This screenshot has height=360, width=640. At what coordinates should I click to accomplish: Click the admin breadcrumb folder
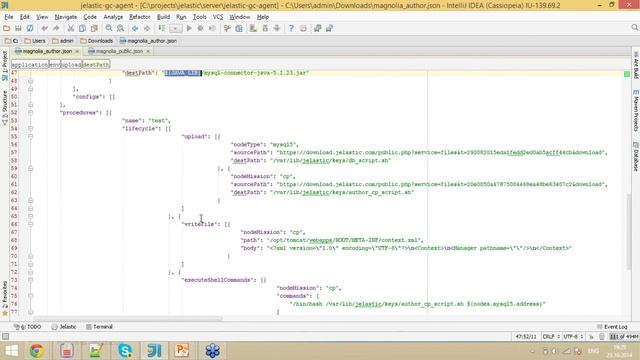[63, 41]
